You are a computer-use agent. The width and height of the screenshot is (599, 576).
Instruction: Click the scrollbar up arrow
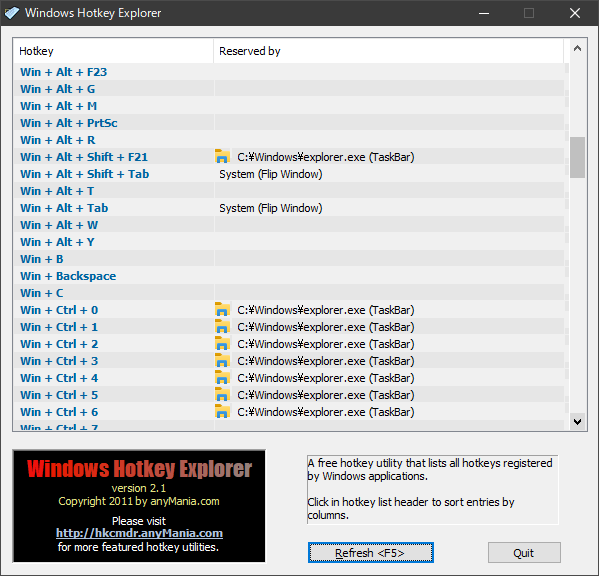tap(577, 48)
